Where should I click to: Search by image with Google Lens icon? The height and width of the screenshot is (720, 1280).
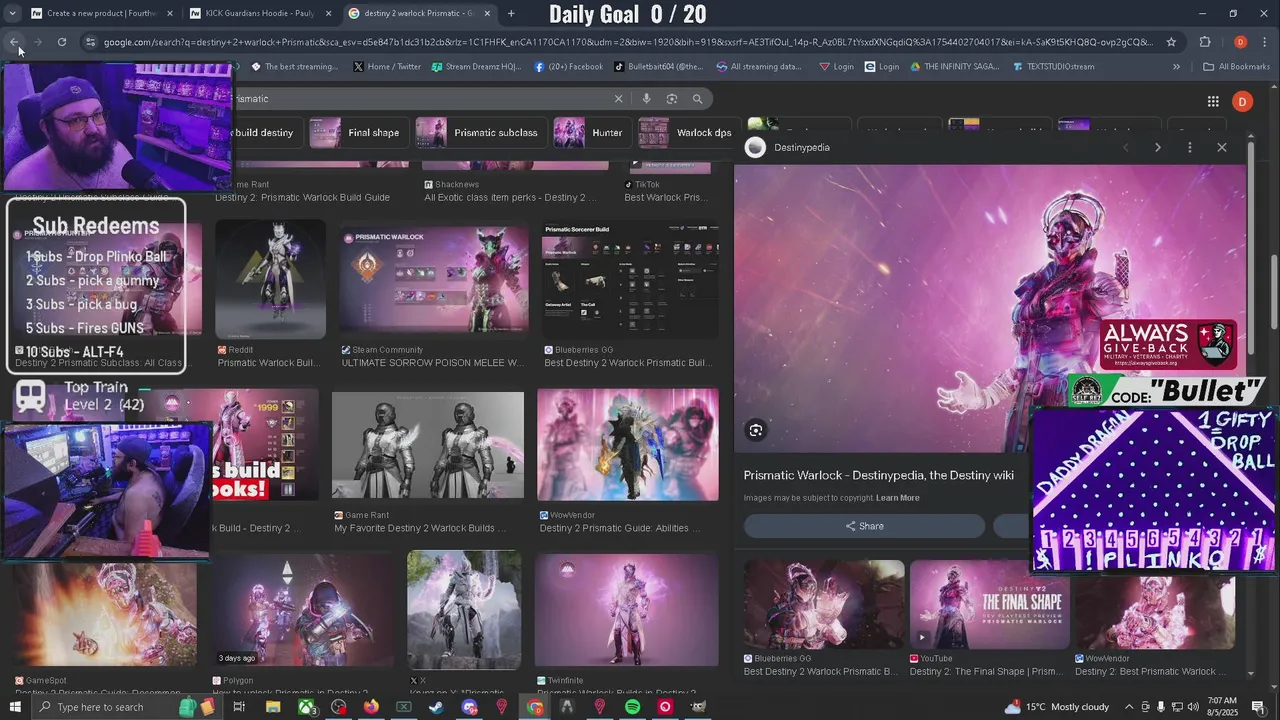tap(672, 98)
